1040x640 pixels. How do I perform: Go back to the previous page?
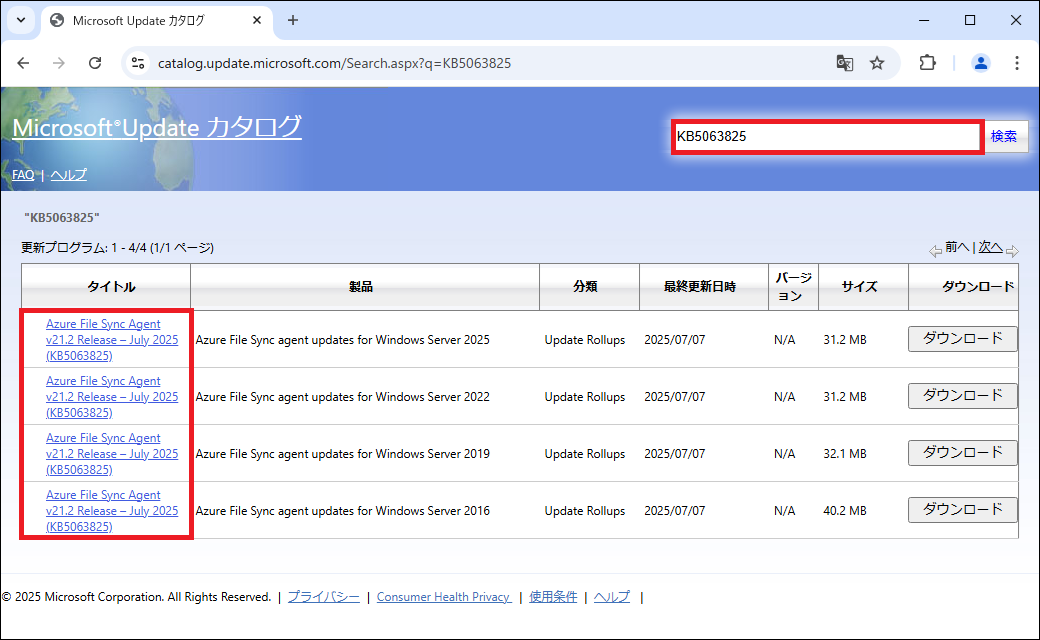[x=23, y=63]
